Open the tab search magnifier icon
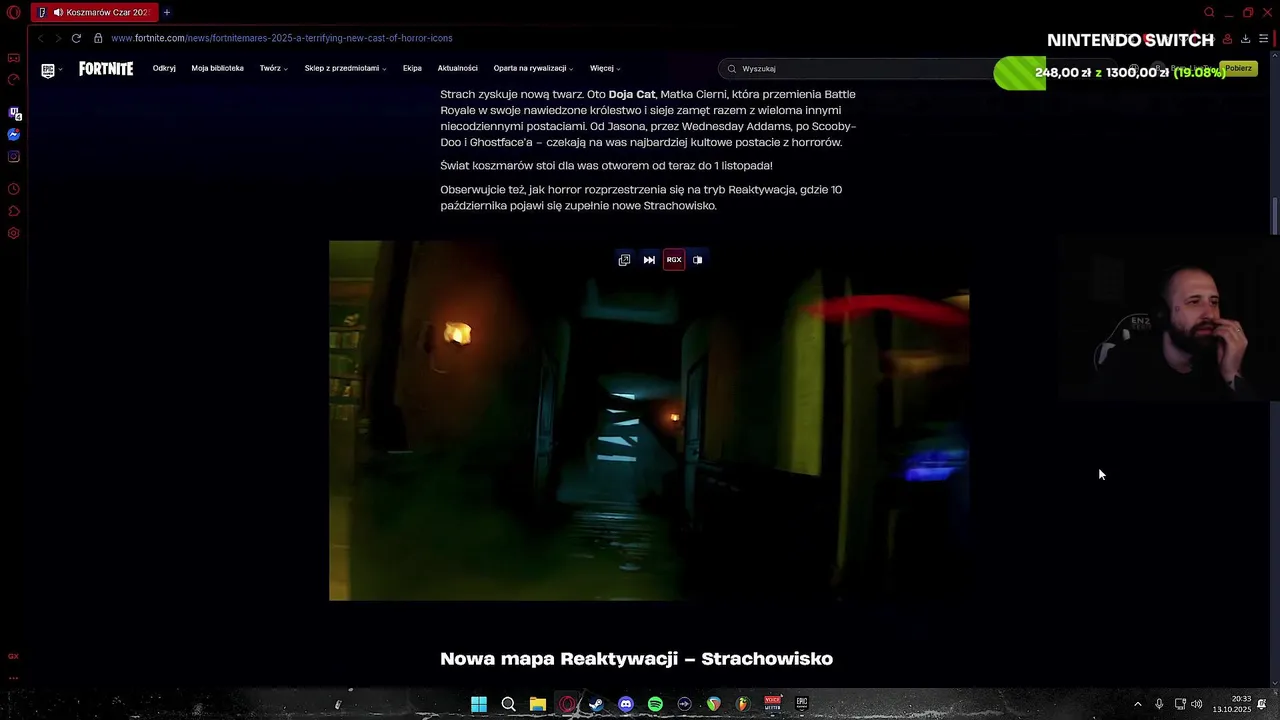 pyautogui.click(x=1209, y=12)
